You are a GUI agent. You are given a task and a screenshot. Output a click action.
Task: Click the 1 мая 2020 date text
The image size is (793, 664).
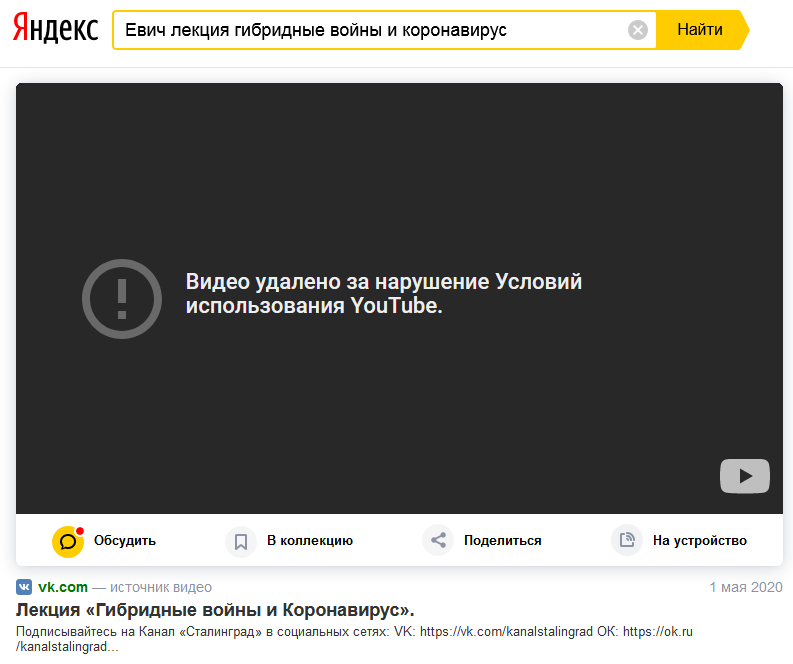coord(746,587)
